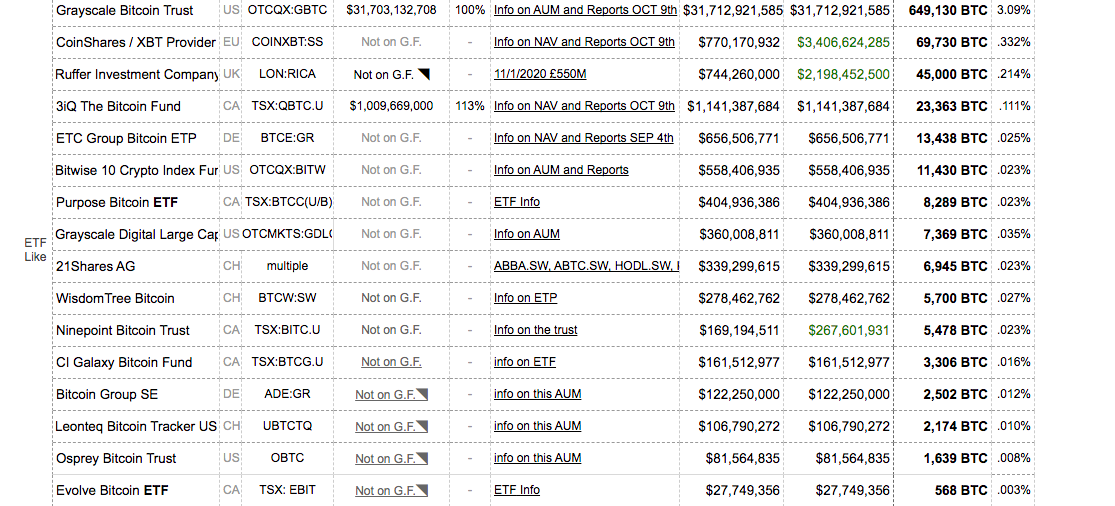
Task: Click the note marker in Ruffer's Not on G.F. cell
Action: click(423, 74)
